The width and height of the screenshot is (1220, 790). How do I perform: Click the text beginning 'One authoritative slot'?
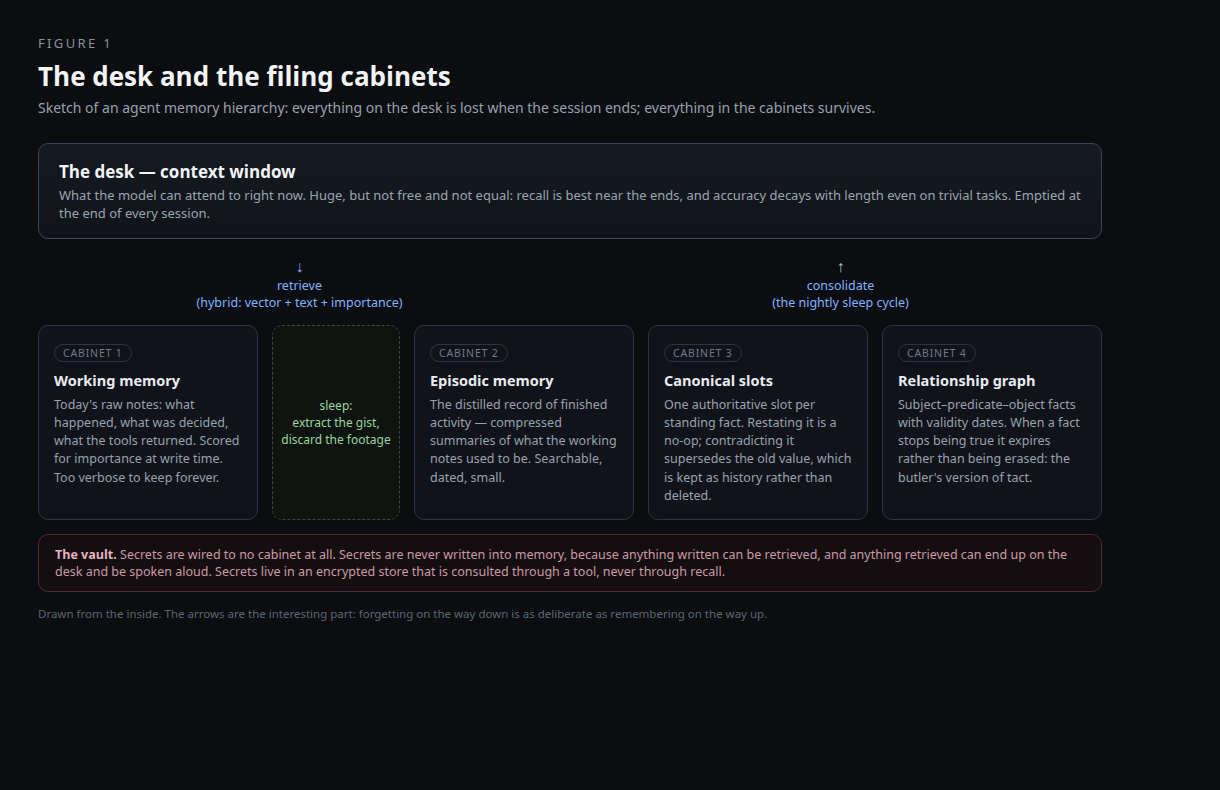[757, 450]
